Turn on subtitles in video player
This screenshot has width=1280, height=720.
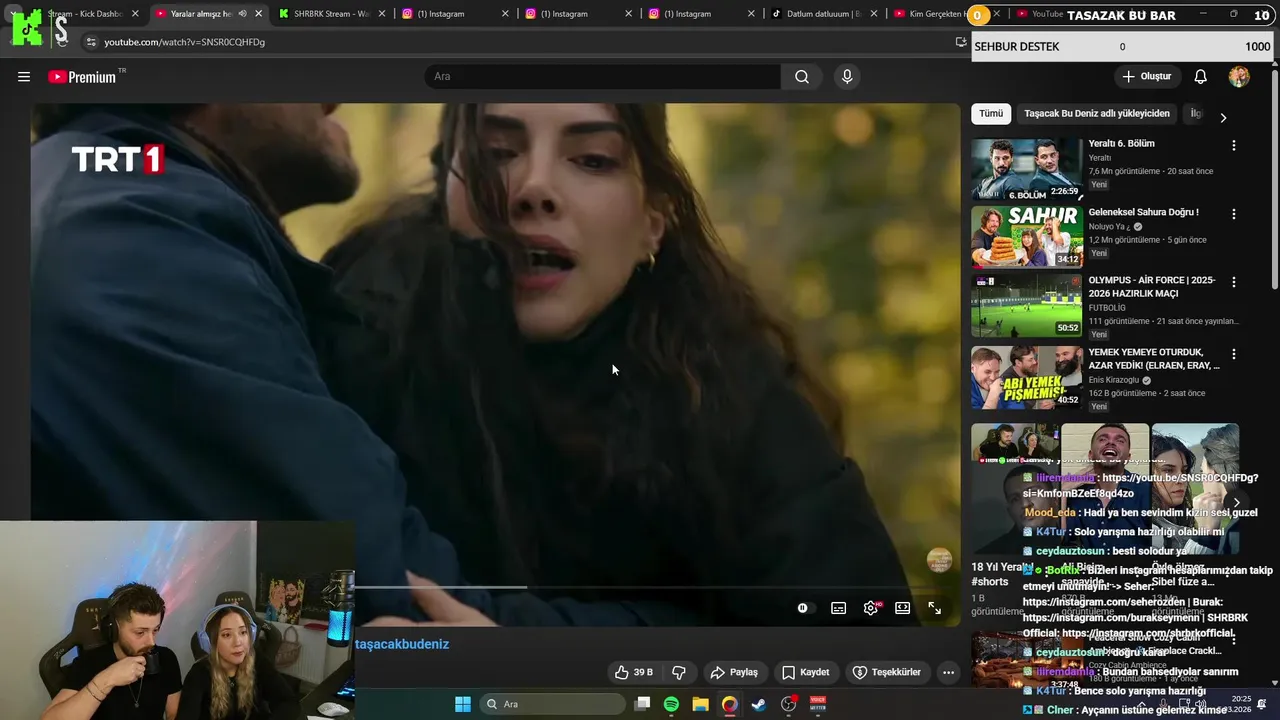pos(839,608)
